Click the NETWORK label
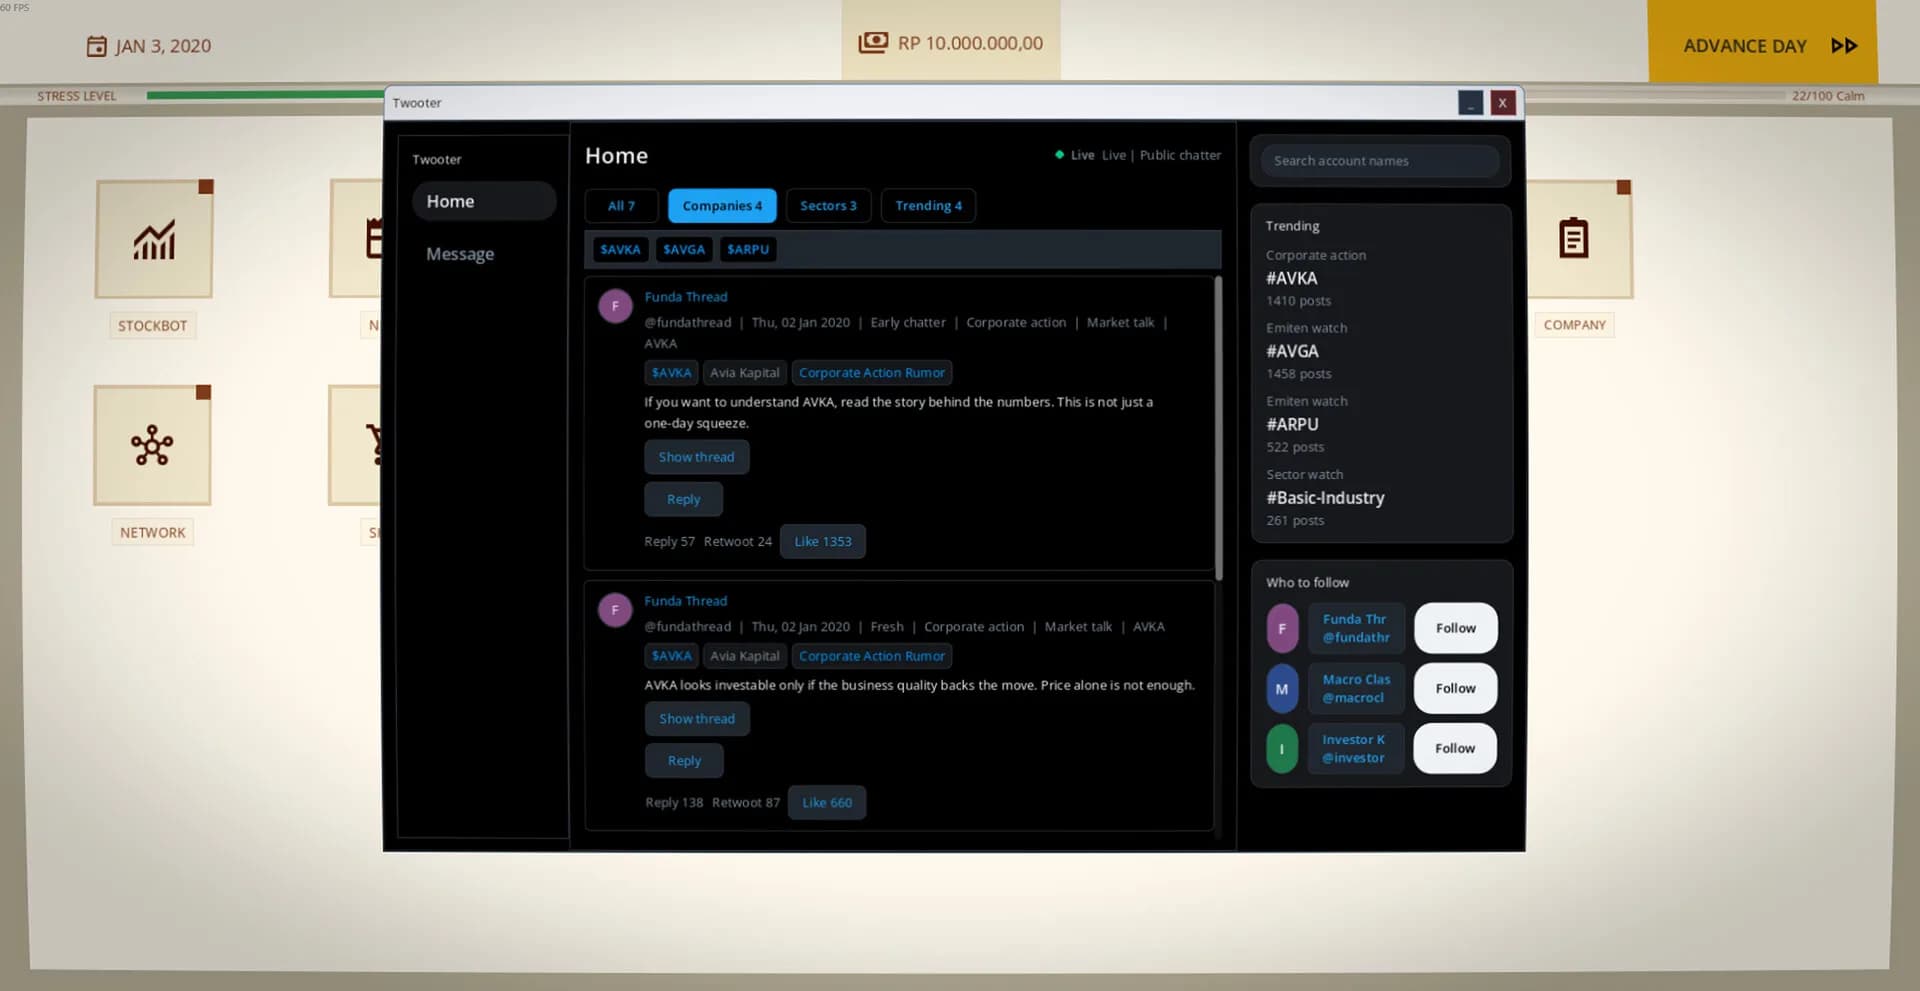Image resolution: width=1920 pixels, height=991 pixels. (x=153, y=533)
